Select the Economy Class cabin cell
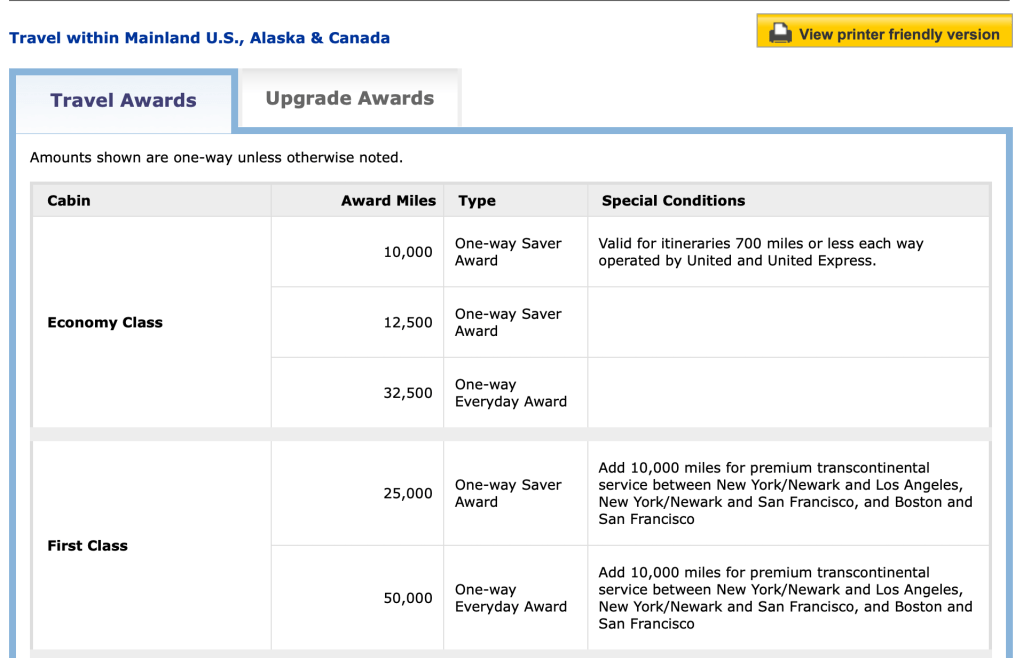This screenshot has width=1023, height=658. pos(105,322)
